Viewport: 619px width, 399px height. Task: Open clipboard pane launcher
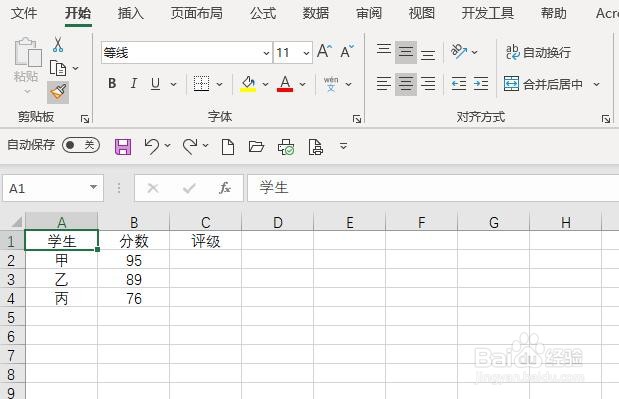coord(84,119)
